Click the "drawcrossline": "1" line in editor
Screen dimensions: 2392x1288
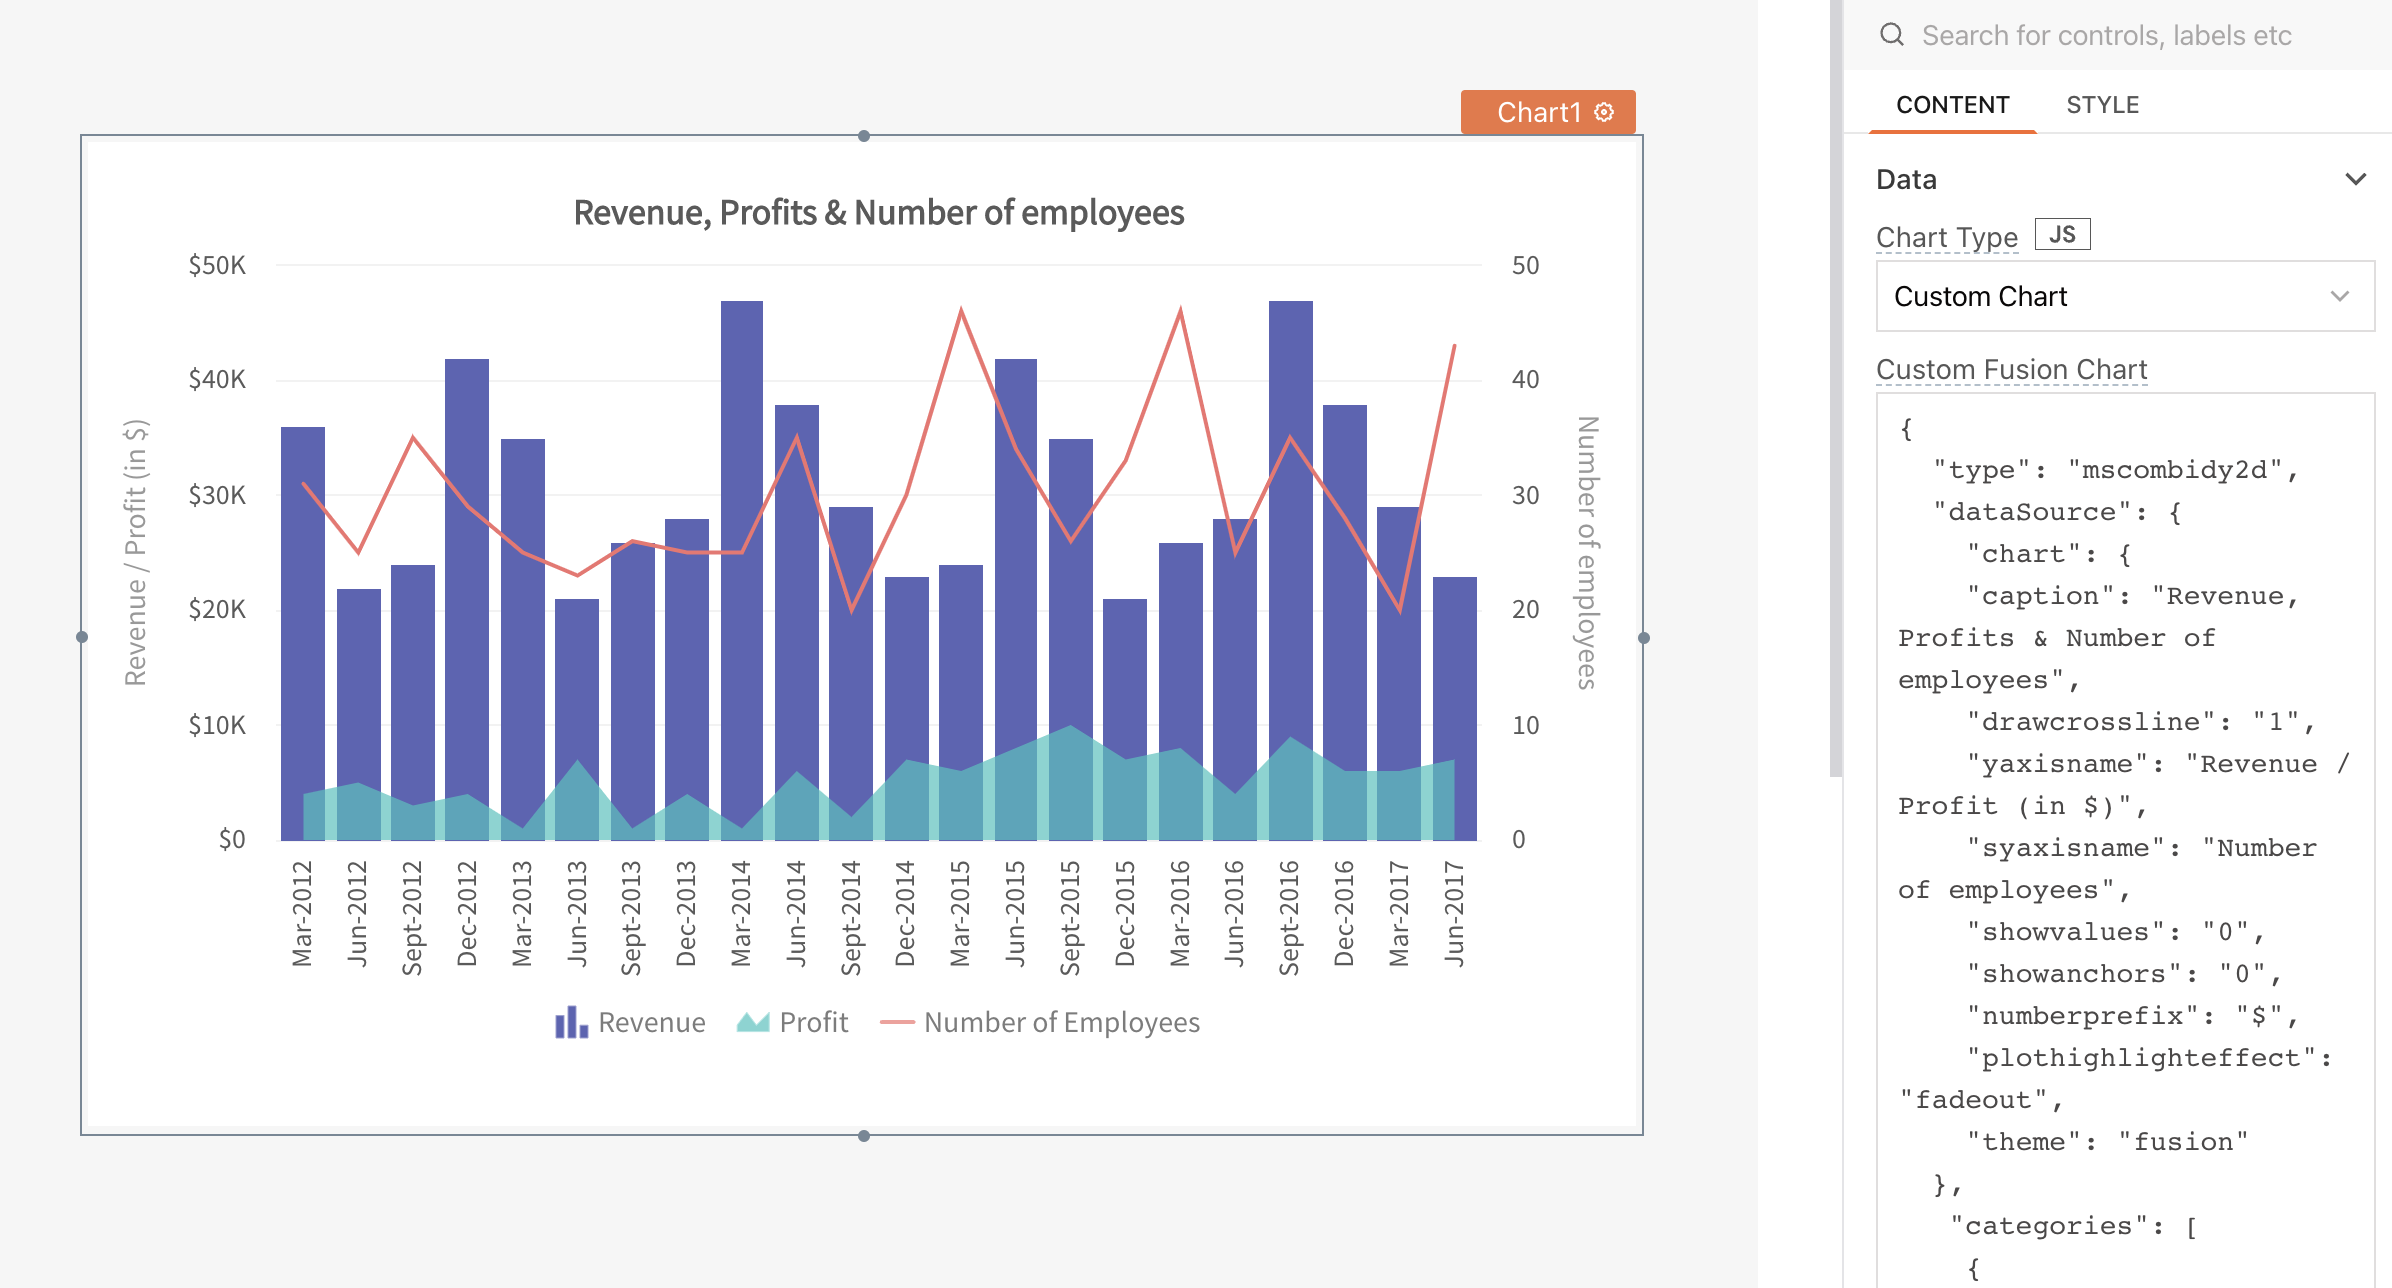[2141, 722]
